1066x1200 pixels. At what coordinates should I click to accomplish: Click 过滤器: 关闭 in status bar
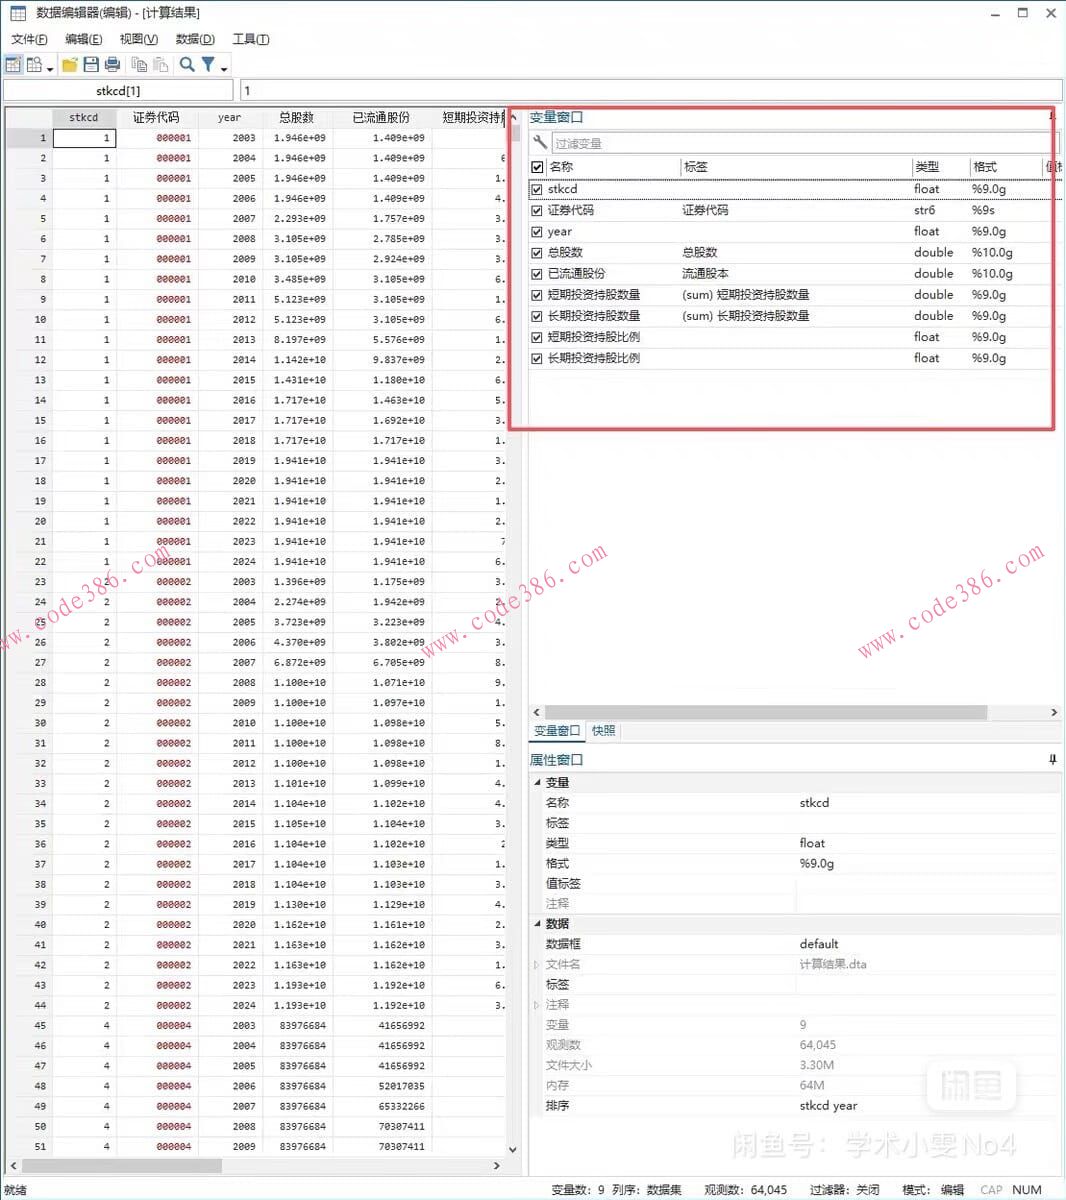[844, 1190]
